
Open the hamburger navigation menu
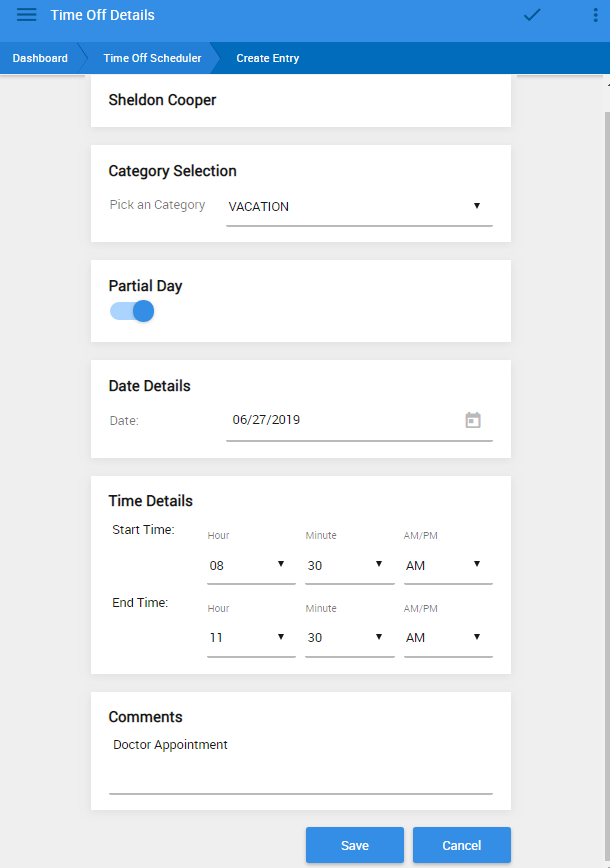pos(27,15)
